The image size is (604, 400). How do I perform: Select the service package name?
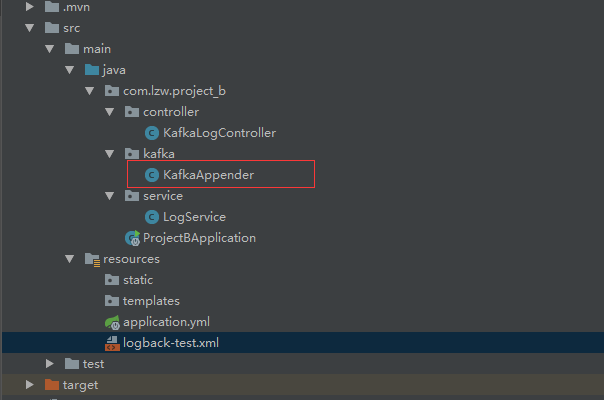(x=163, y=196)
